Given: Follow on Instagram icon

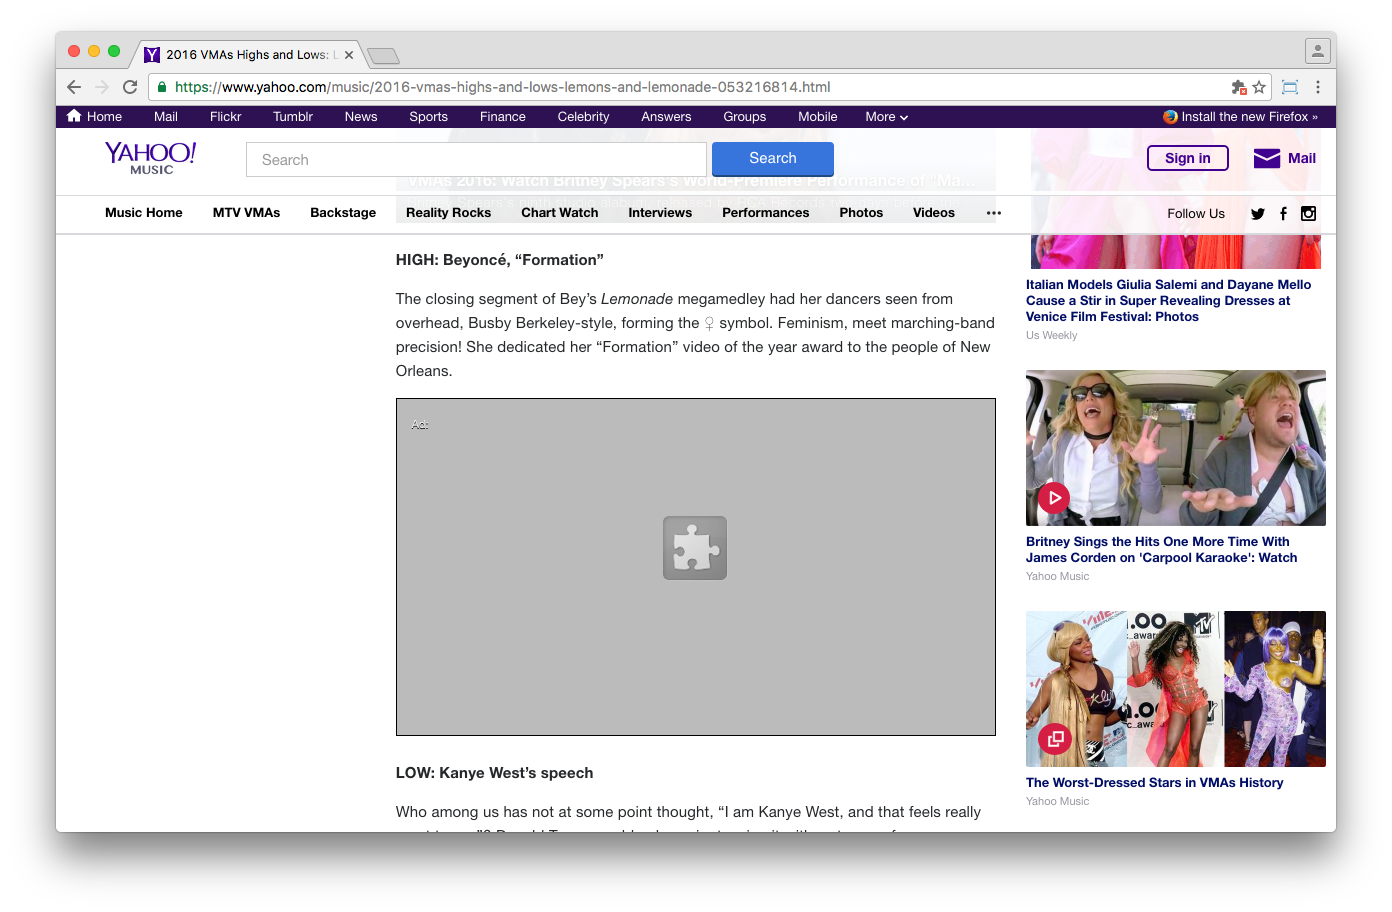Looking at the screenshot, I should click(x=1308, y=213).
